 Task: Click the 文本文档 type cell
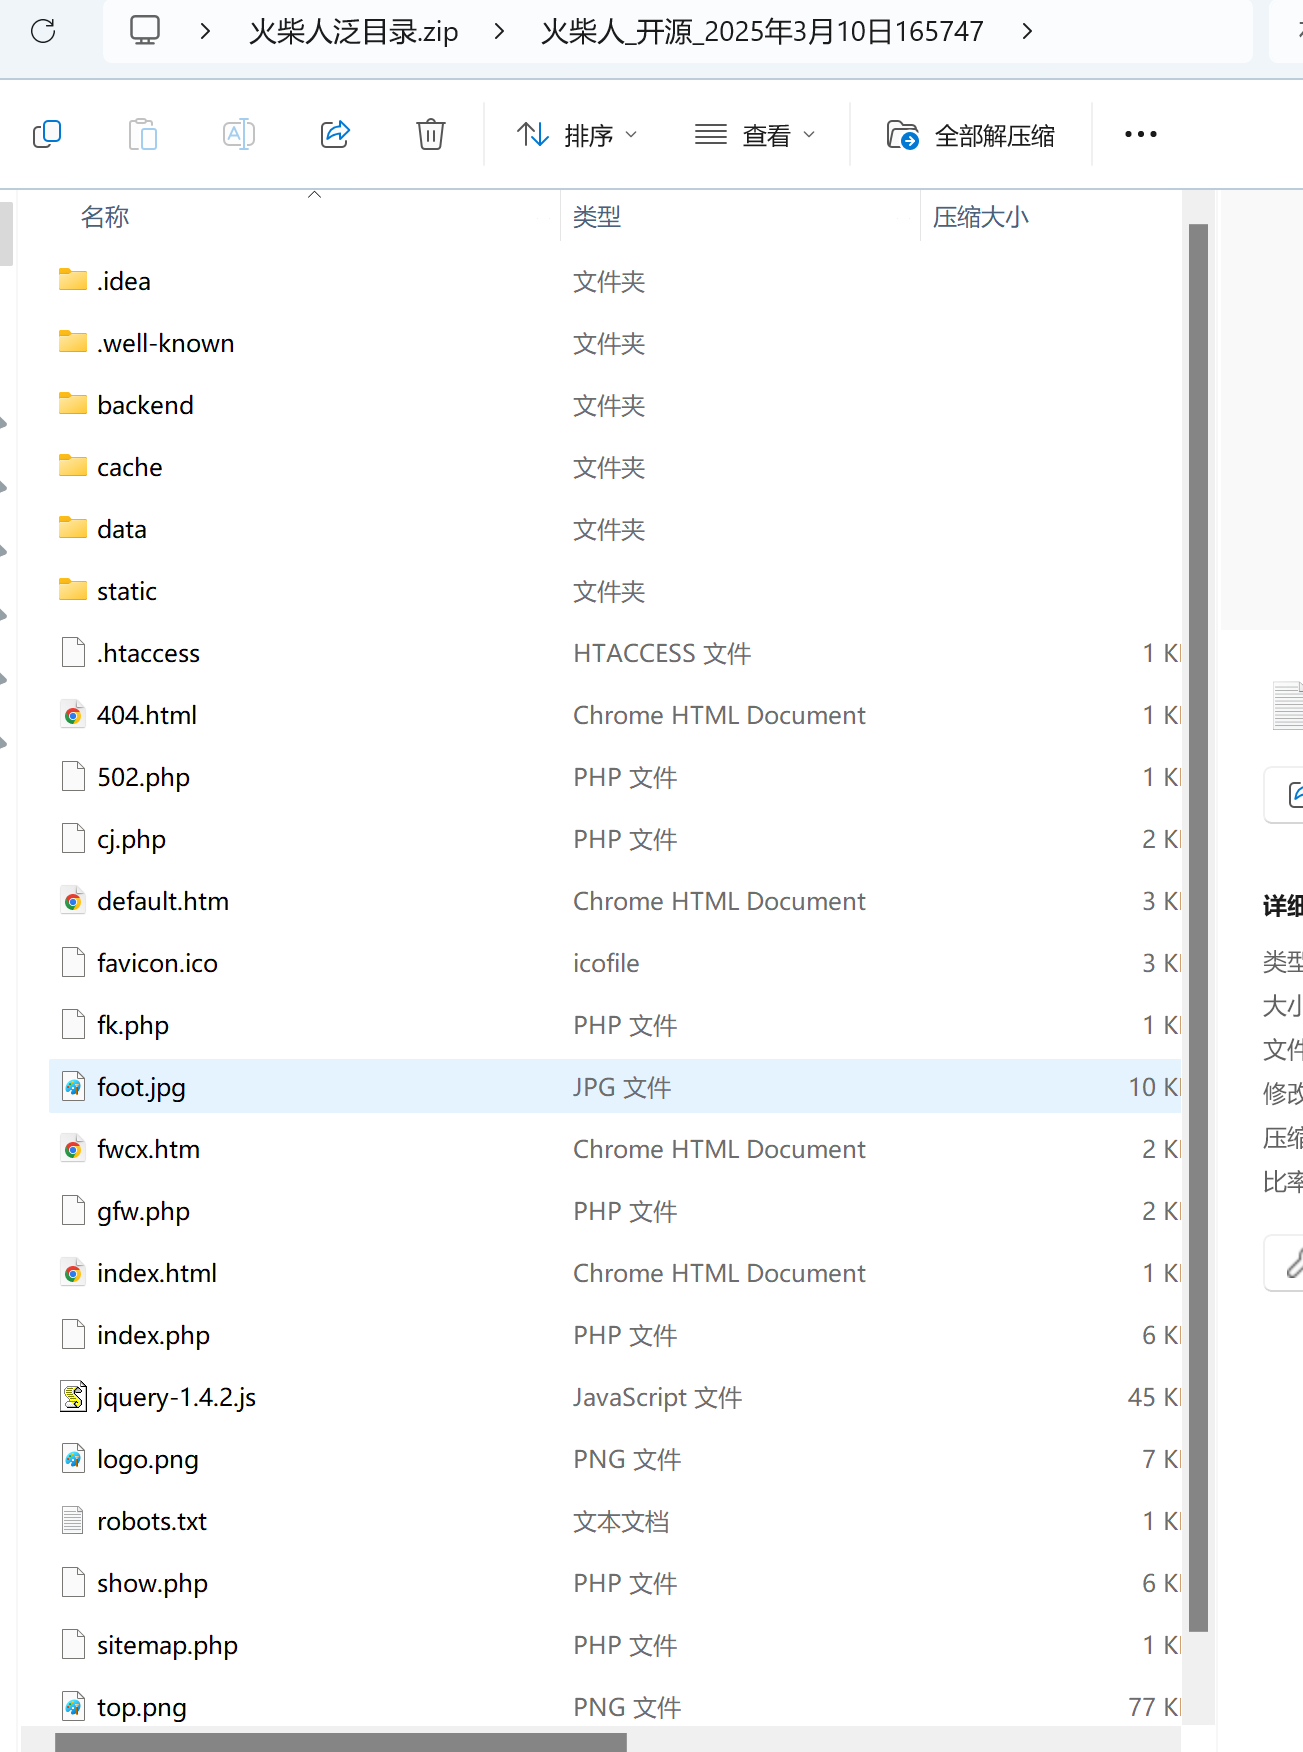pos(621,1521)
